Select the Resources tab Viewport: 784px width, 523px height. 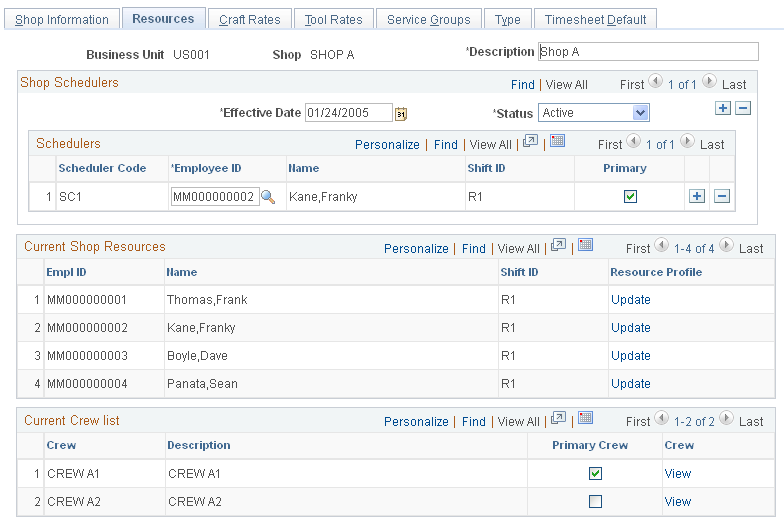point(163,18)
